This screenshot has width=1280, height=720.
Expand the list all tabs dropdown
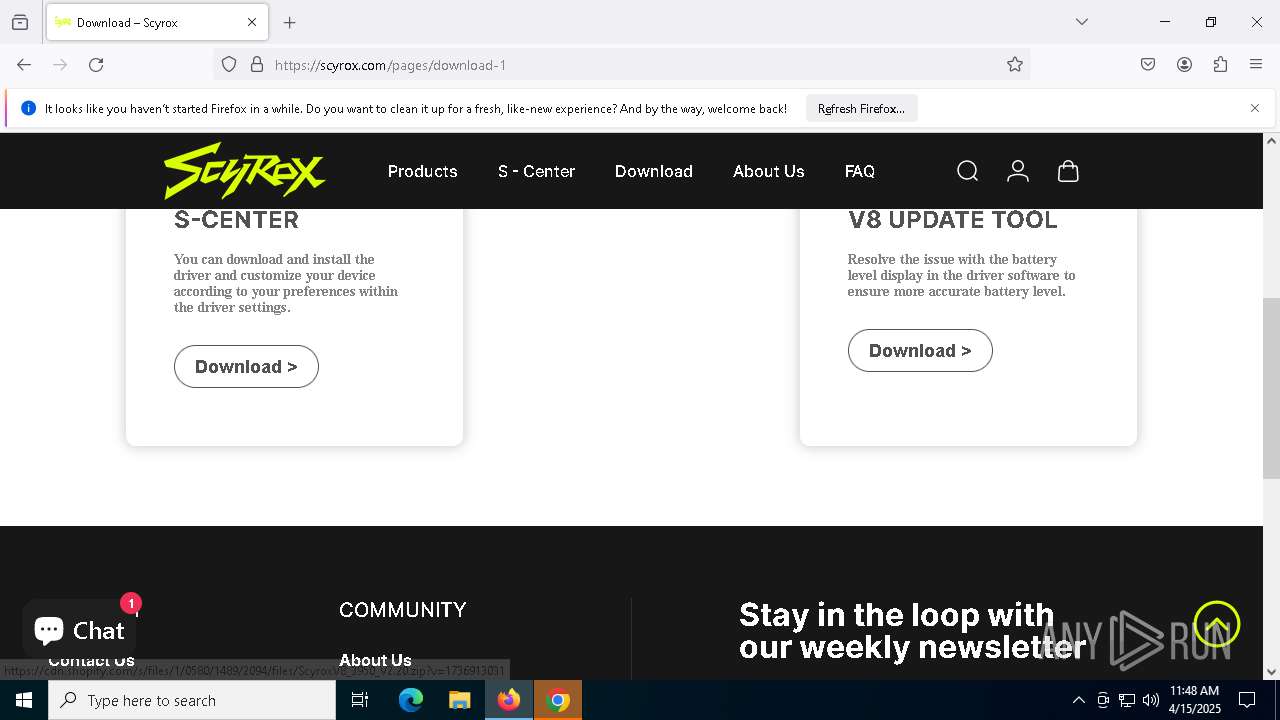coord(1082,22)
